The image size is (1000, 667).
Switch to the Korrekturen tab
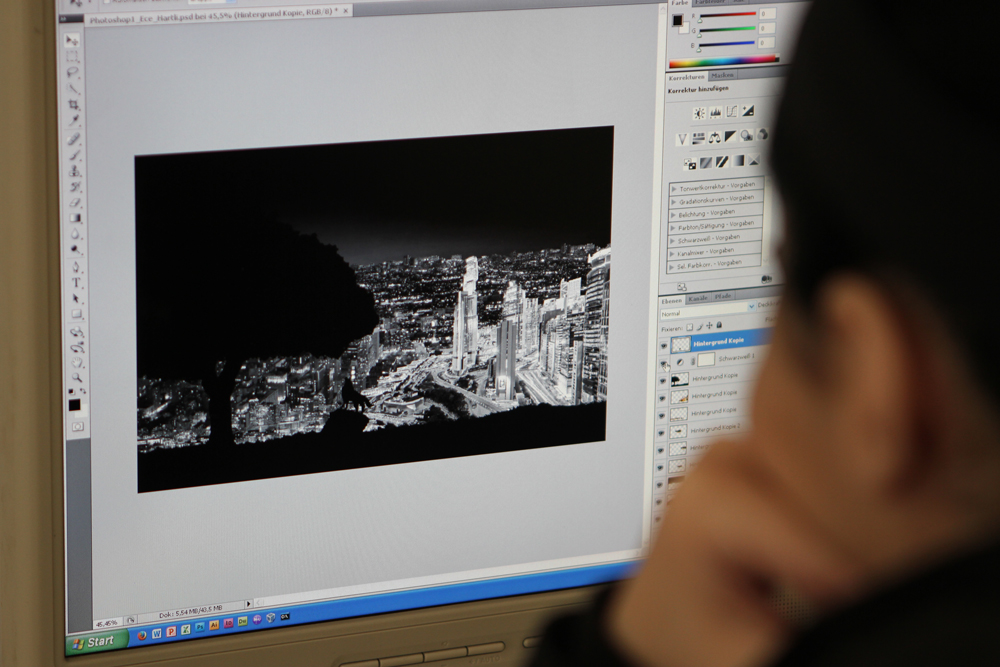point(687,77)
